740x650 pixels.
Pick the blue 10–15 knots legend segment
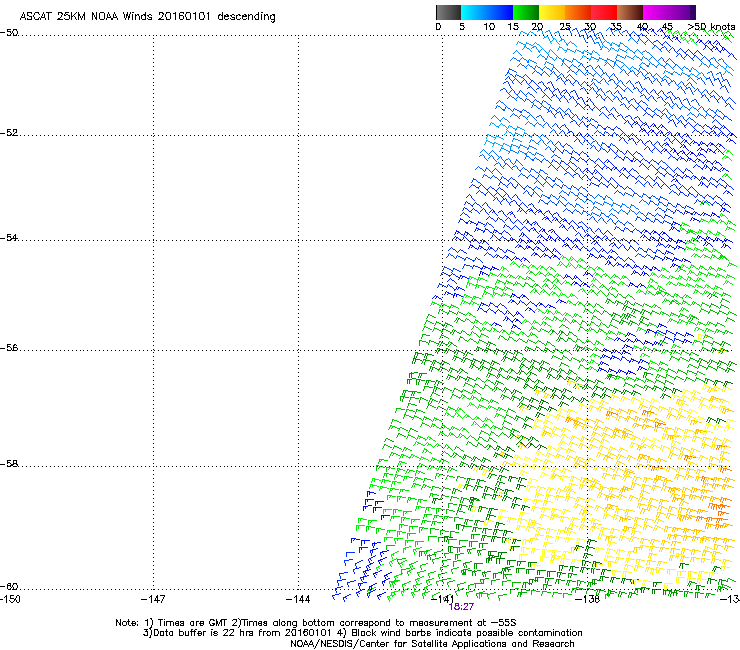[x=501, y=12]
